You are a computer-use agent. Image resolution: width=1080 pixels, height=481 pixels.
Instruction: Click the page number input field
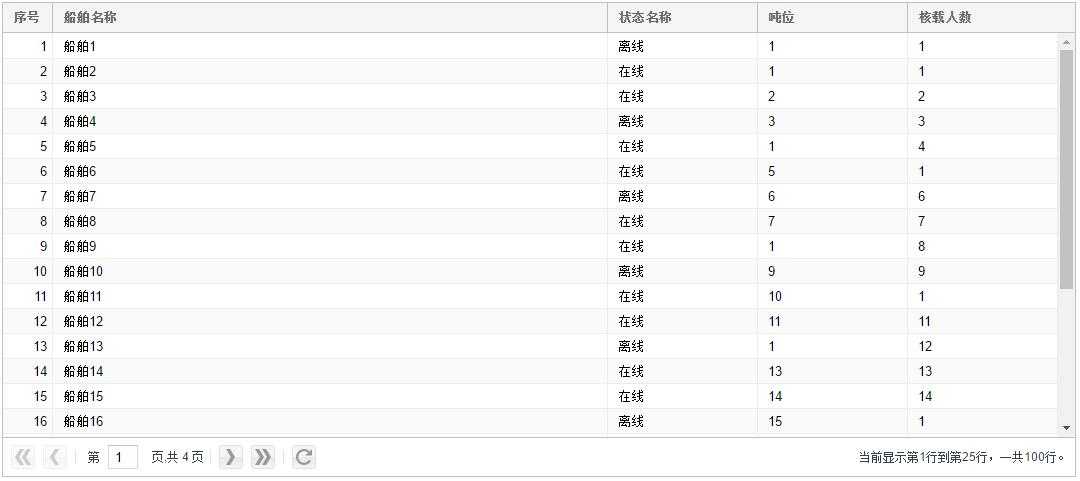tap(123, 457)
